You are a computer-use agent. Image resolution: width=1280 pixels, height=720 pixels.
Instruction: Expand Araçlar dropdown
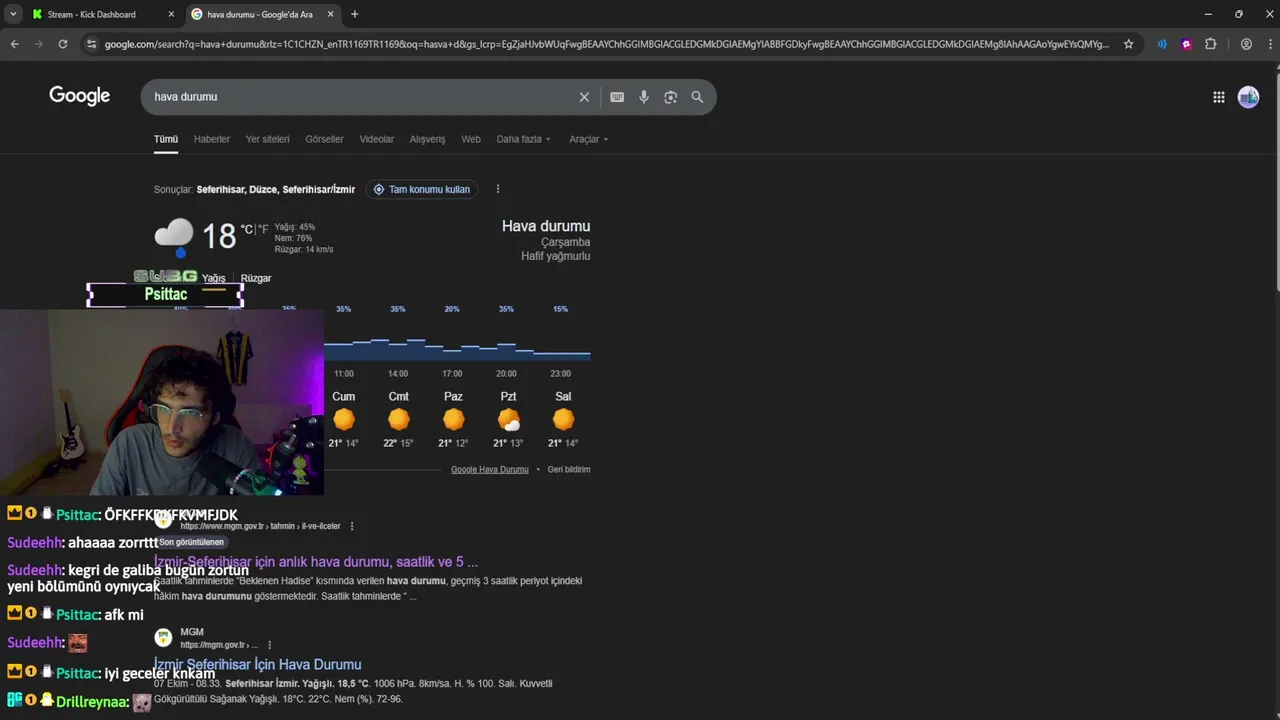[588, 139]
